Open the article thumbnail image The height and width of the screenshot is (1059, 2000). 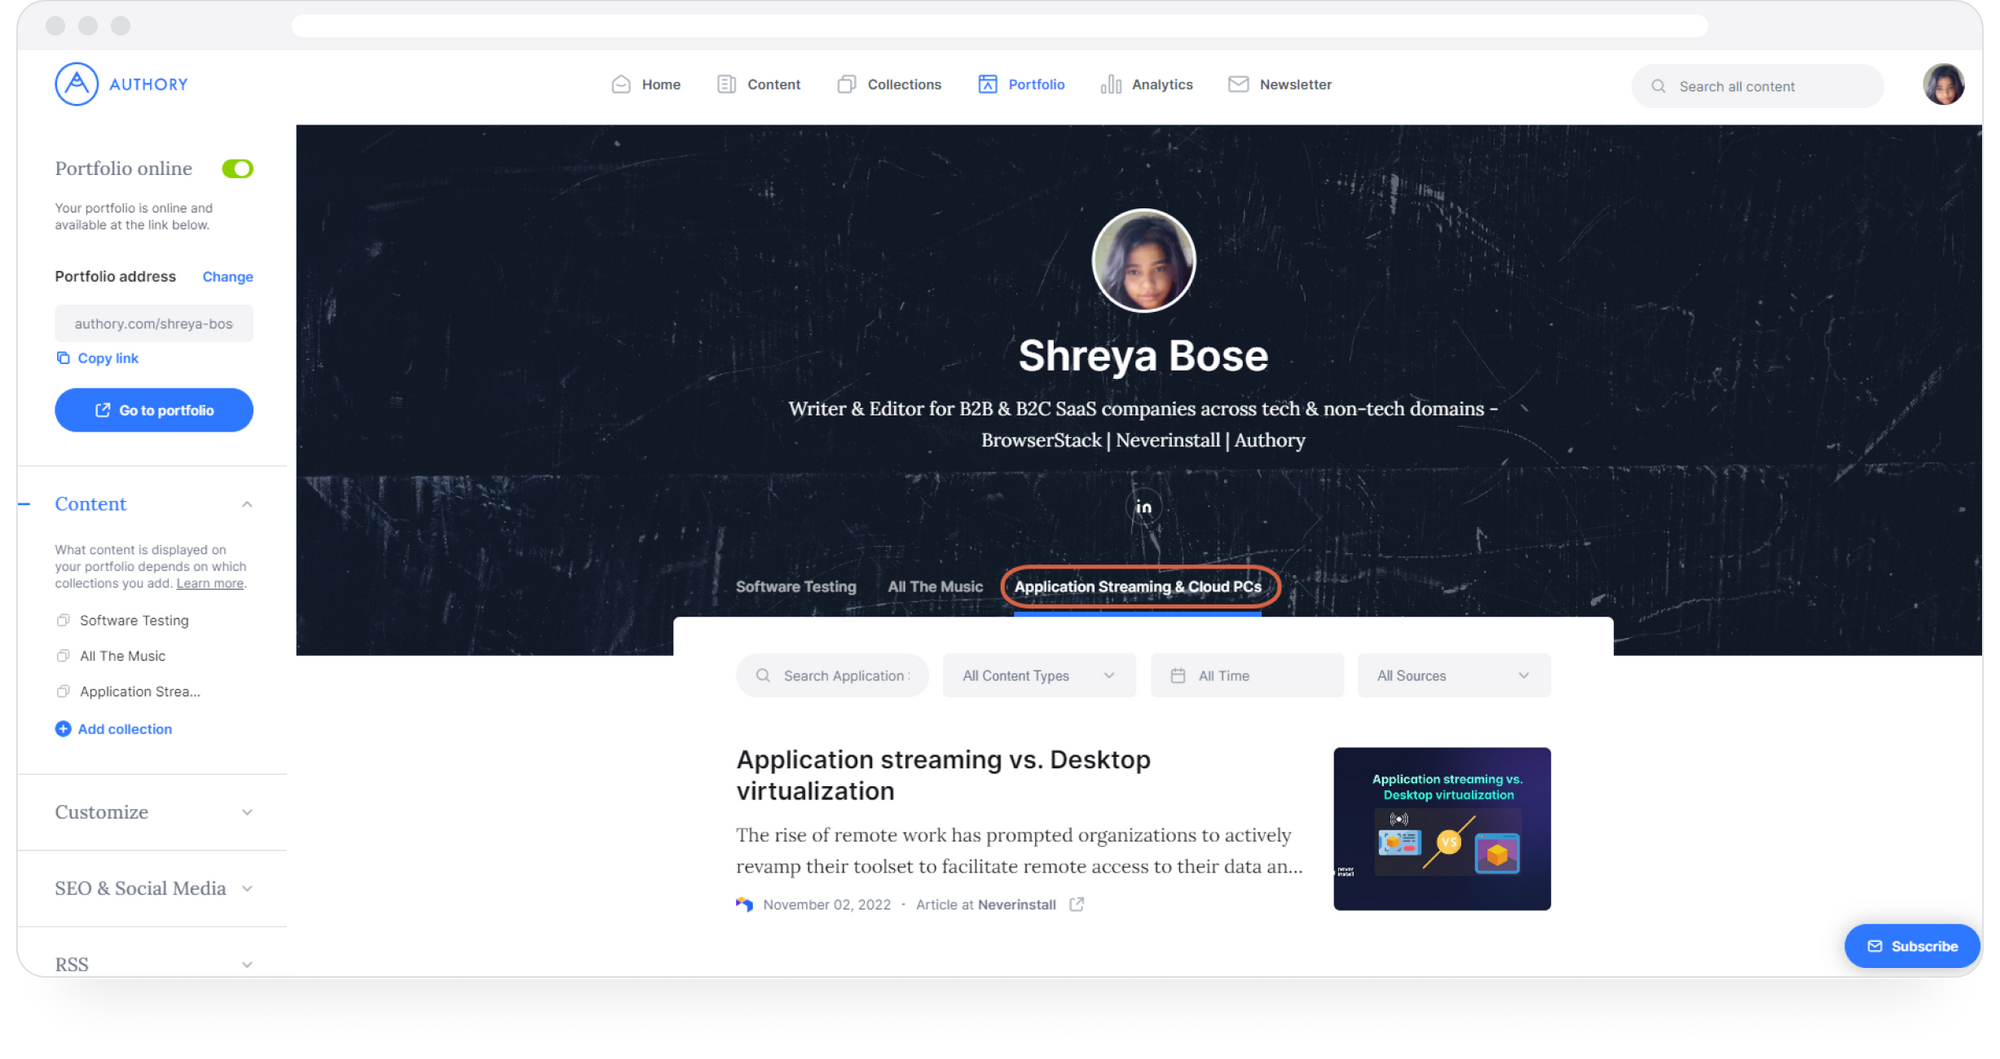tap(1442, 829)
